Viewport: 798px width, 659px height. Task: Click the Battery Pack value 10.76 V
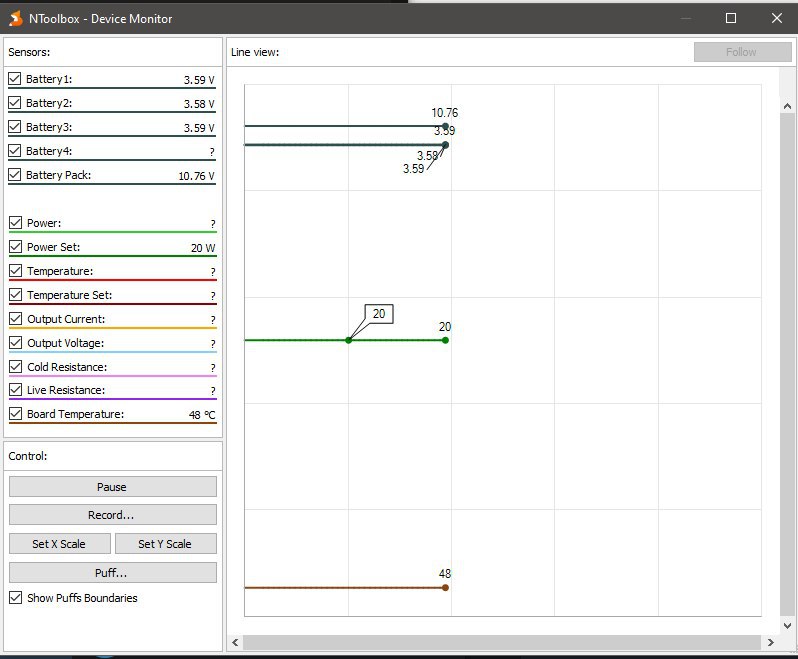coord(196,176)
